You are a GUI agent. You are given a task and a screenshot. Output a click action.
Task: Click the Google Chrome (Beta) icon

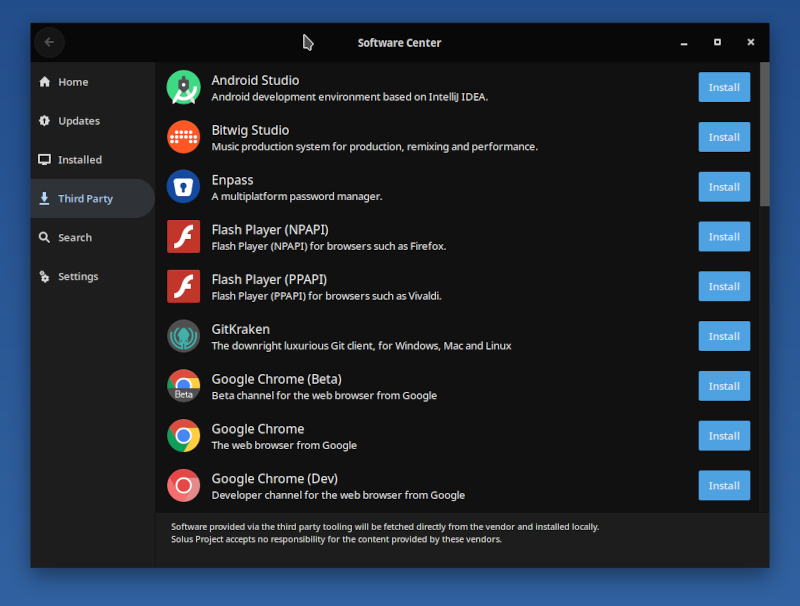[183, 386]
